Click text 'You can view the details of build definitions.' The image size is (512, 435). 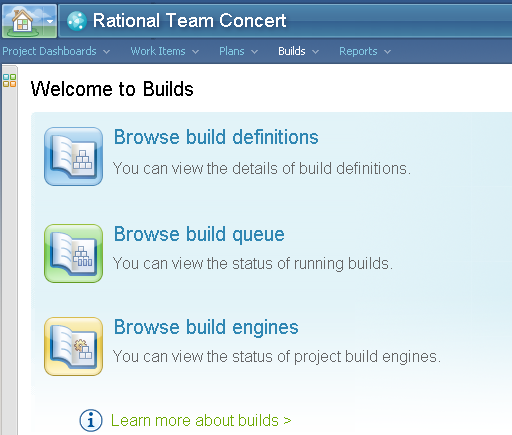click(x=262, y=169)
